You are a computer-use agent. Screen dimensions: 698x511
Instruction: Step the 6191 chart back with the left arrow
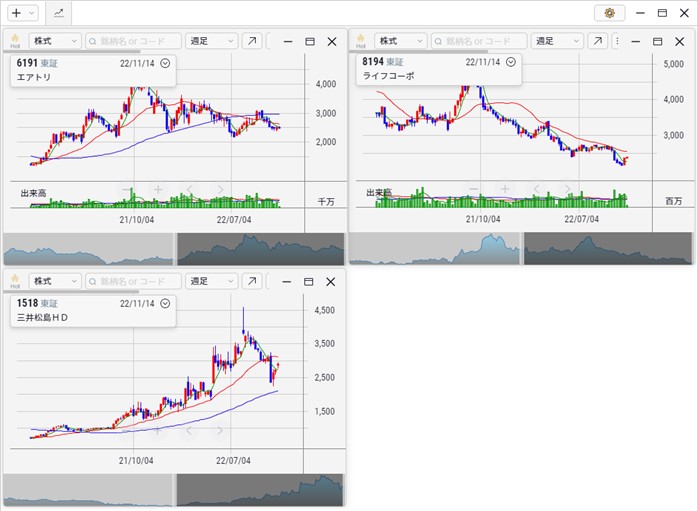point(189,190)
